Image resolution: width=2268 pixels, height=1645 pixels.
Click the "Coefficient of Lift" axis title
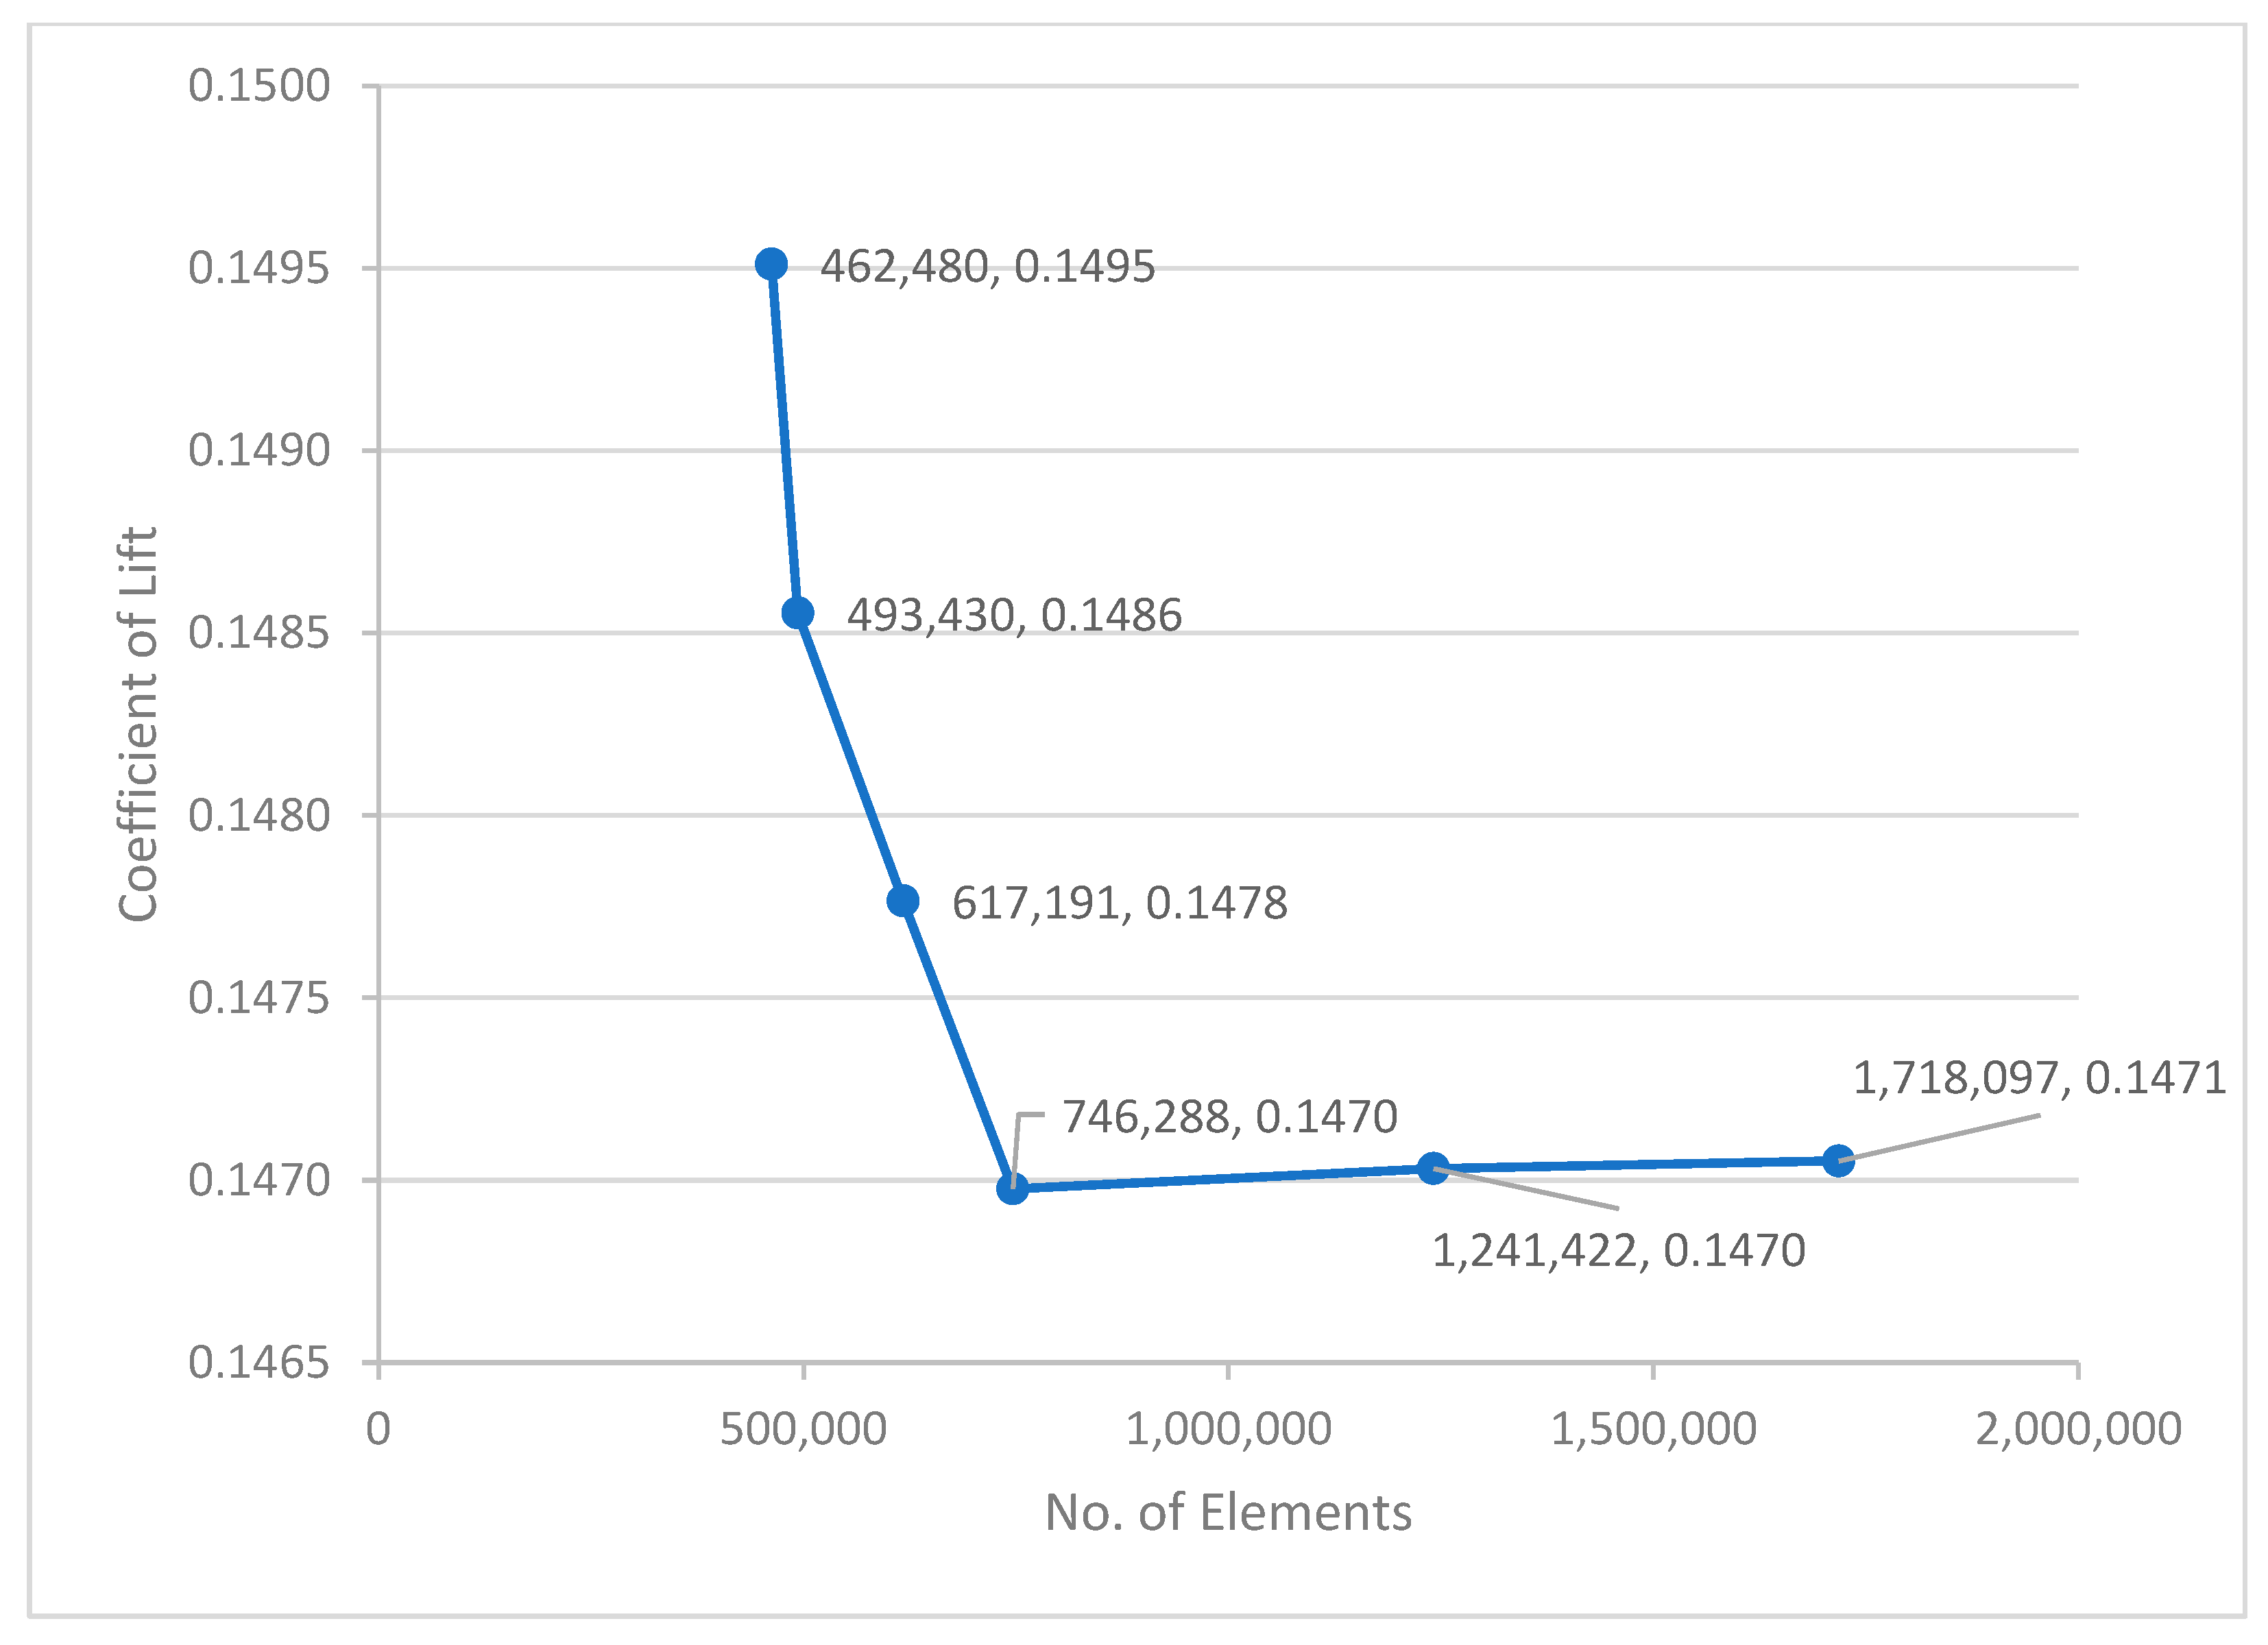click(138, 723)
